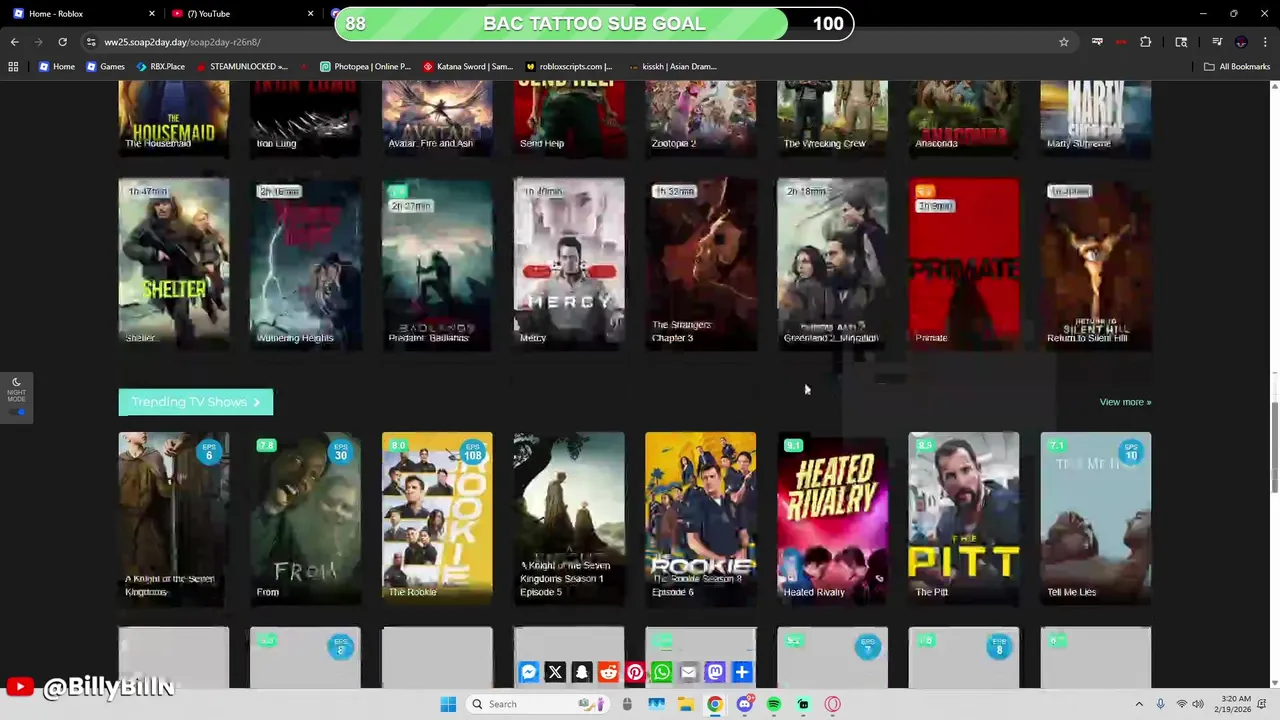Screen dimensions: 1280x720
Task: Reload the current page
Action: [x=62, y=42]
